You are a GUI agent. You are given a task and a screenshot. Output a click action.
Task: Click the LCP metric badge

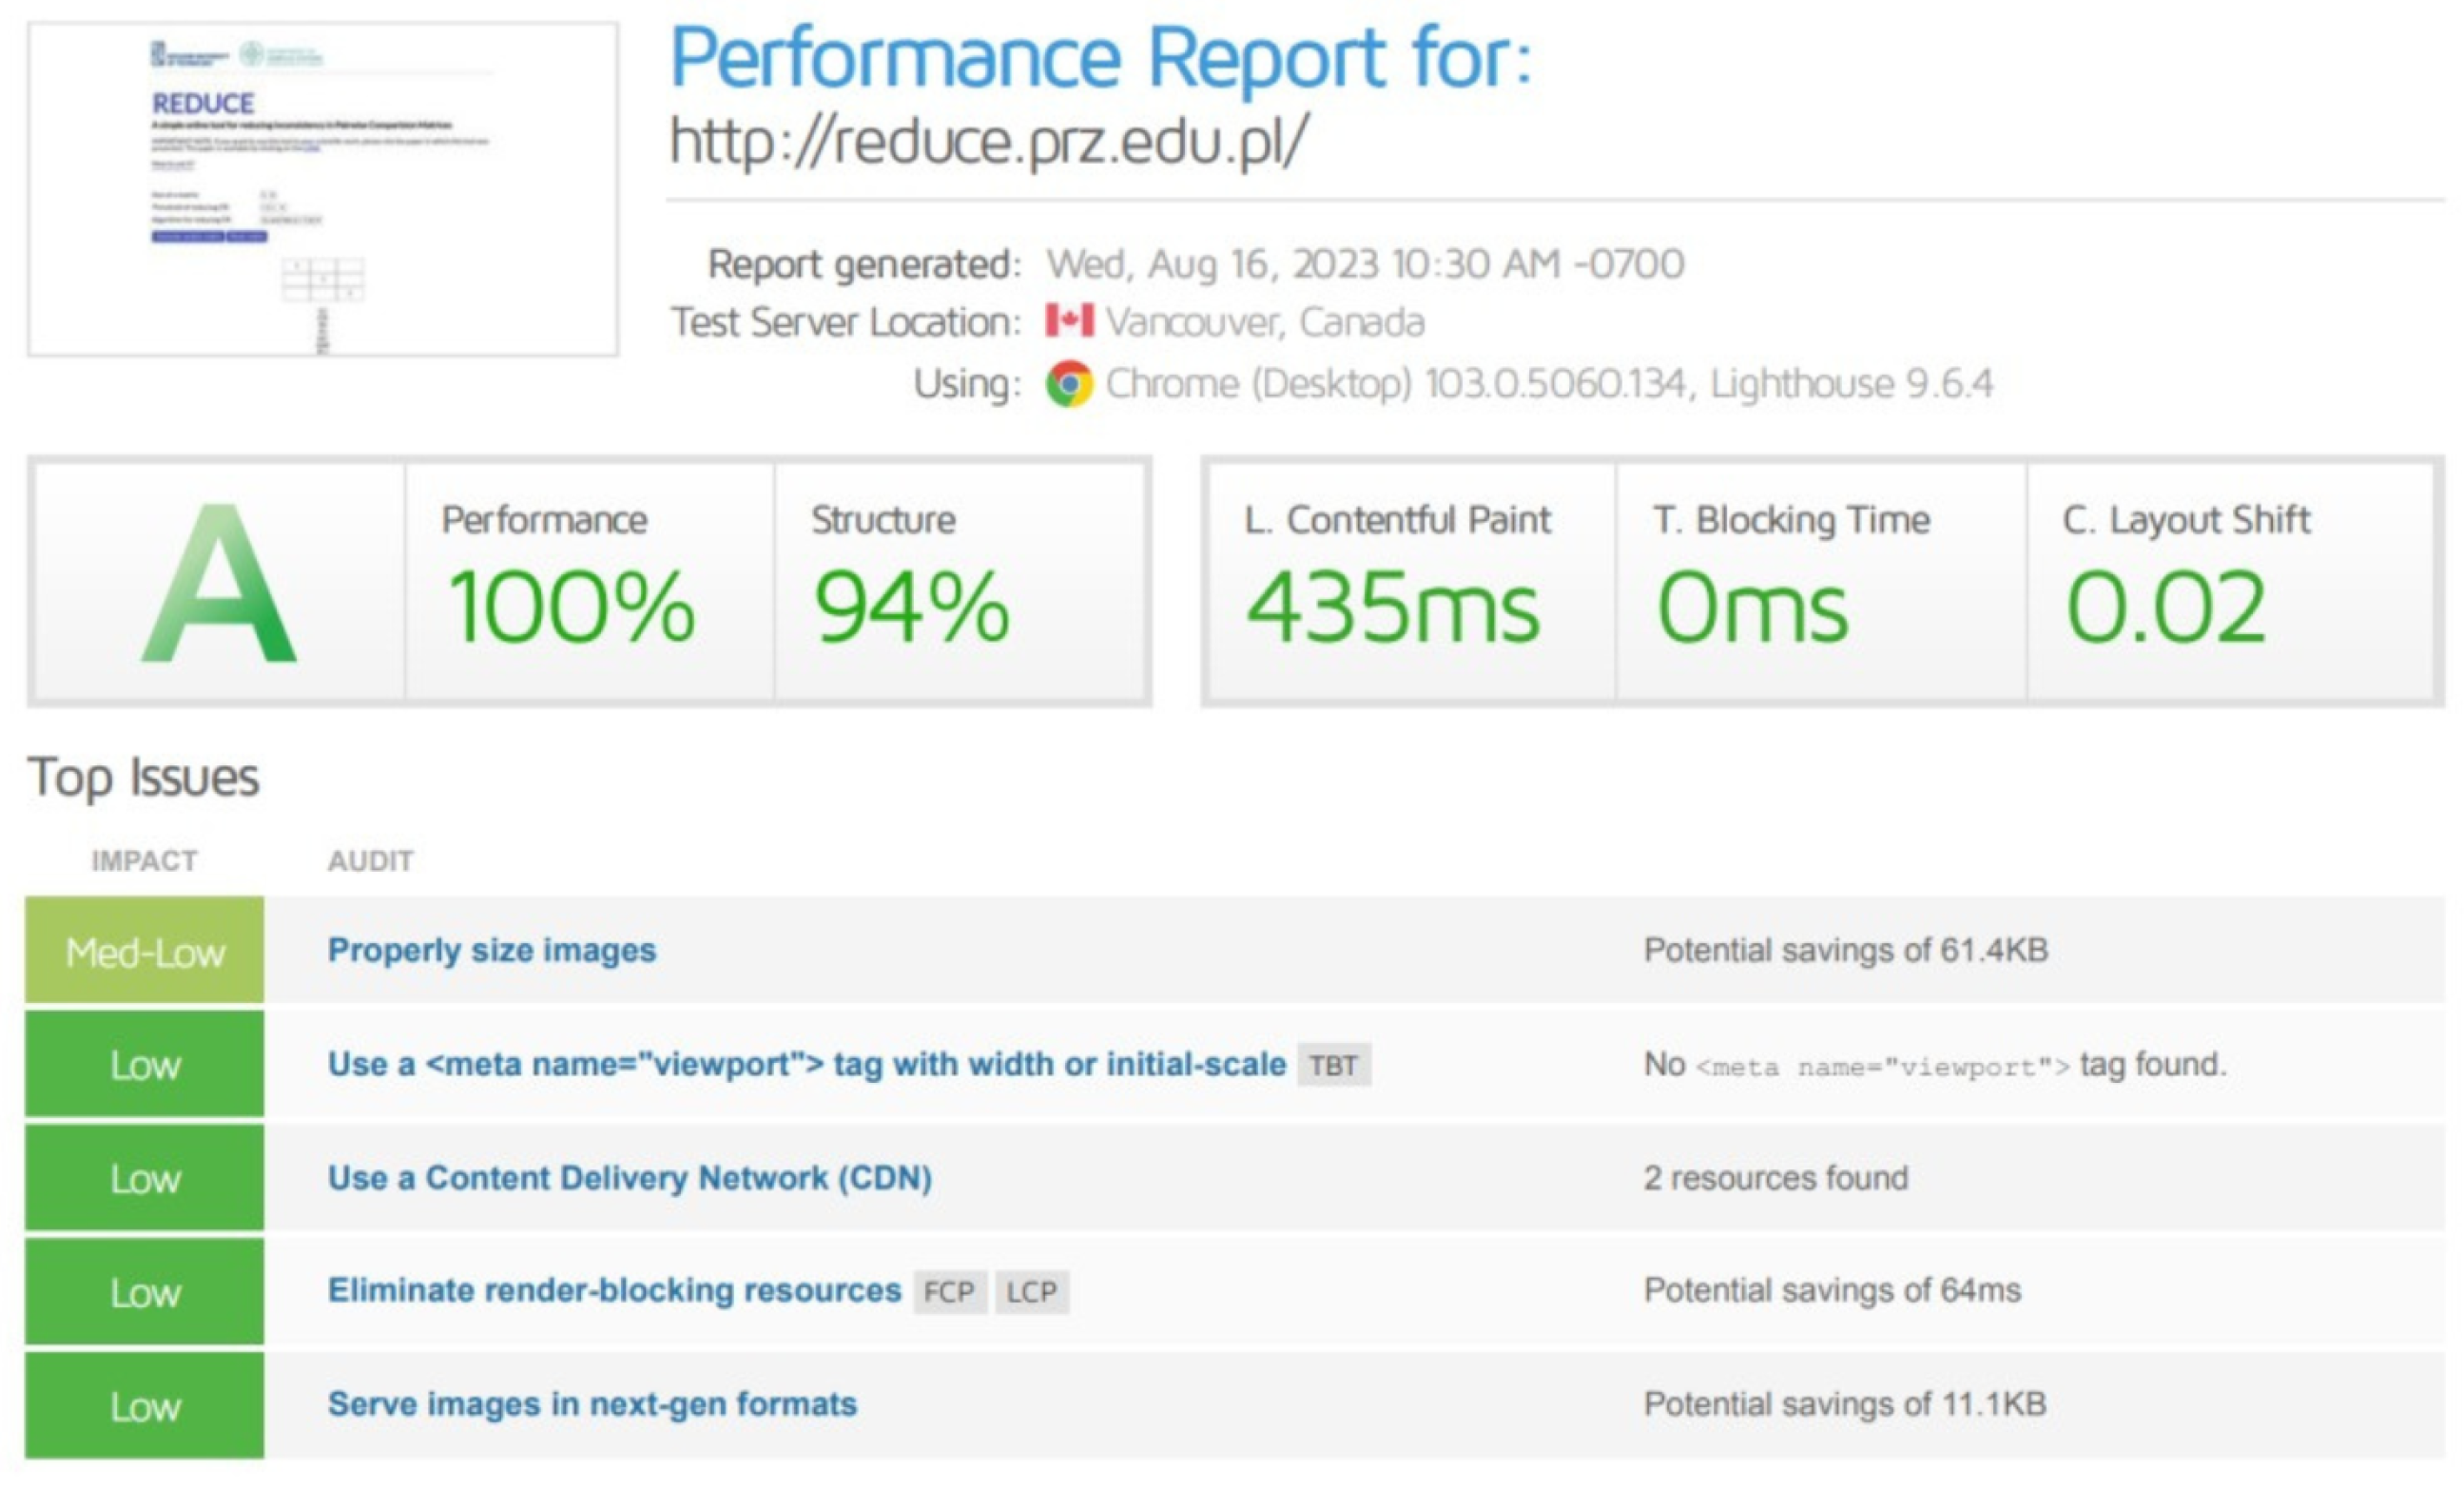1031,1292
